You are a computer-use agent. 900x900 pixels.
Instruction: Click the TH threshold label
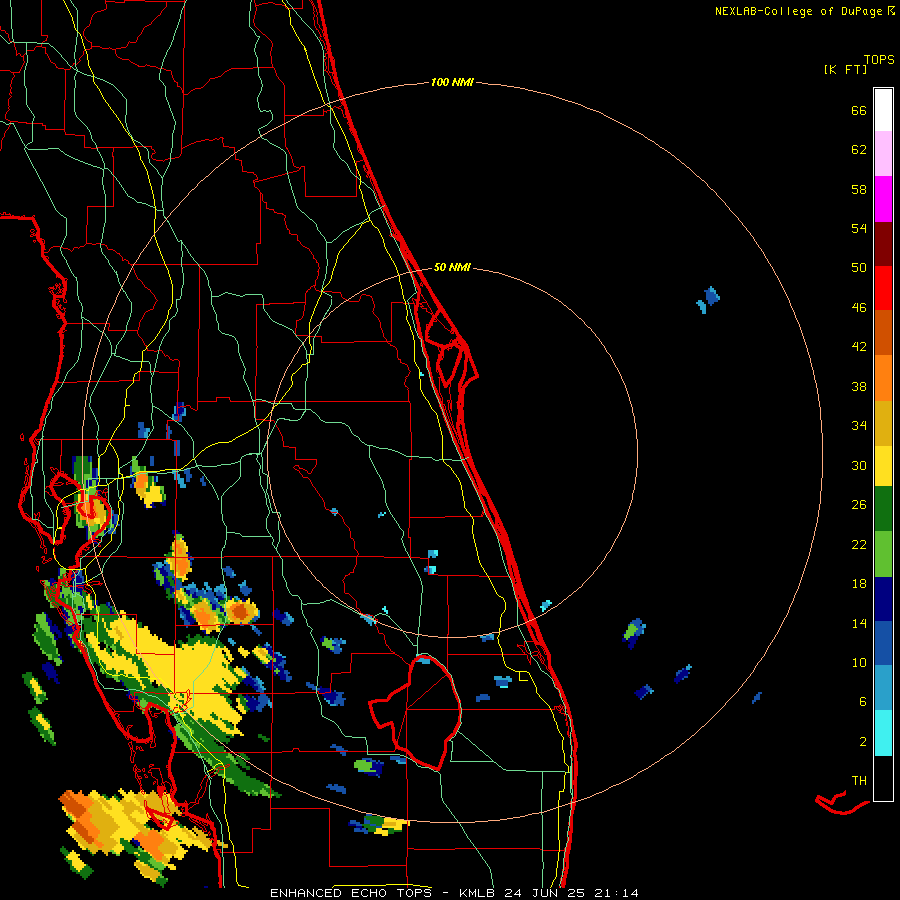[859, 781]
